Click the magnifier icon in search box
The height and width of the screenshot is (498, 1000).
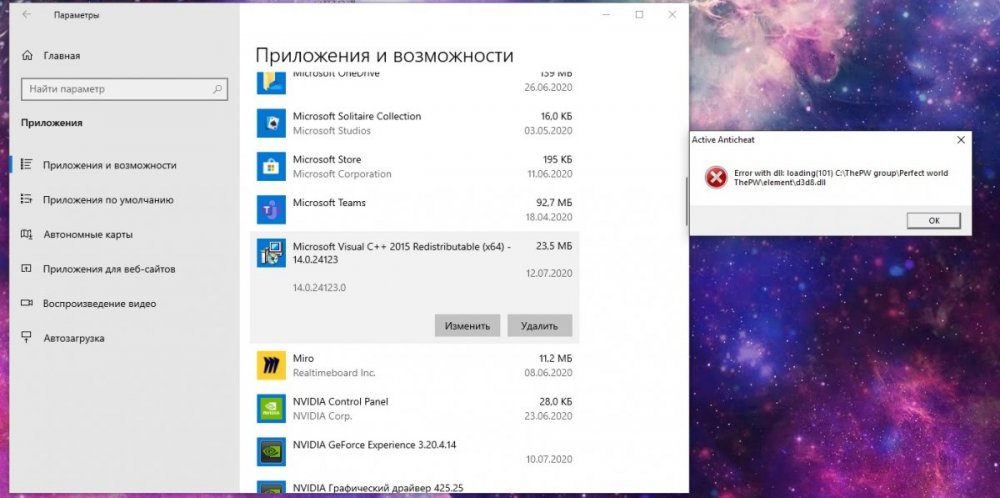click(217, 89)
